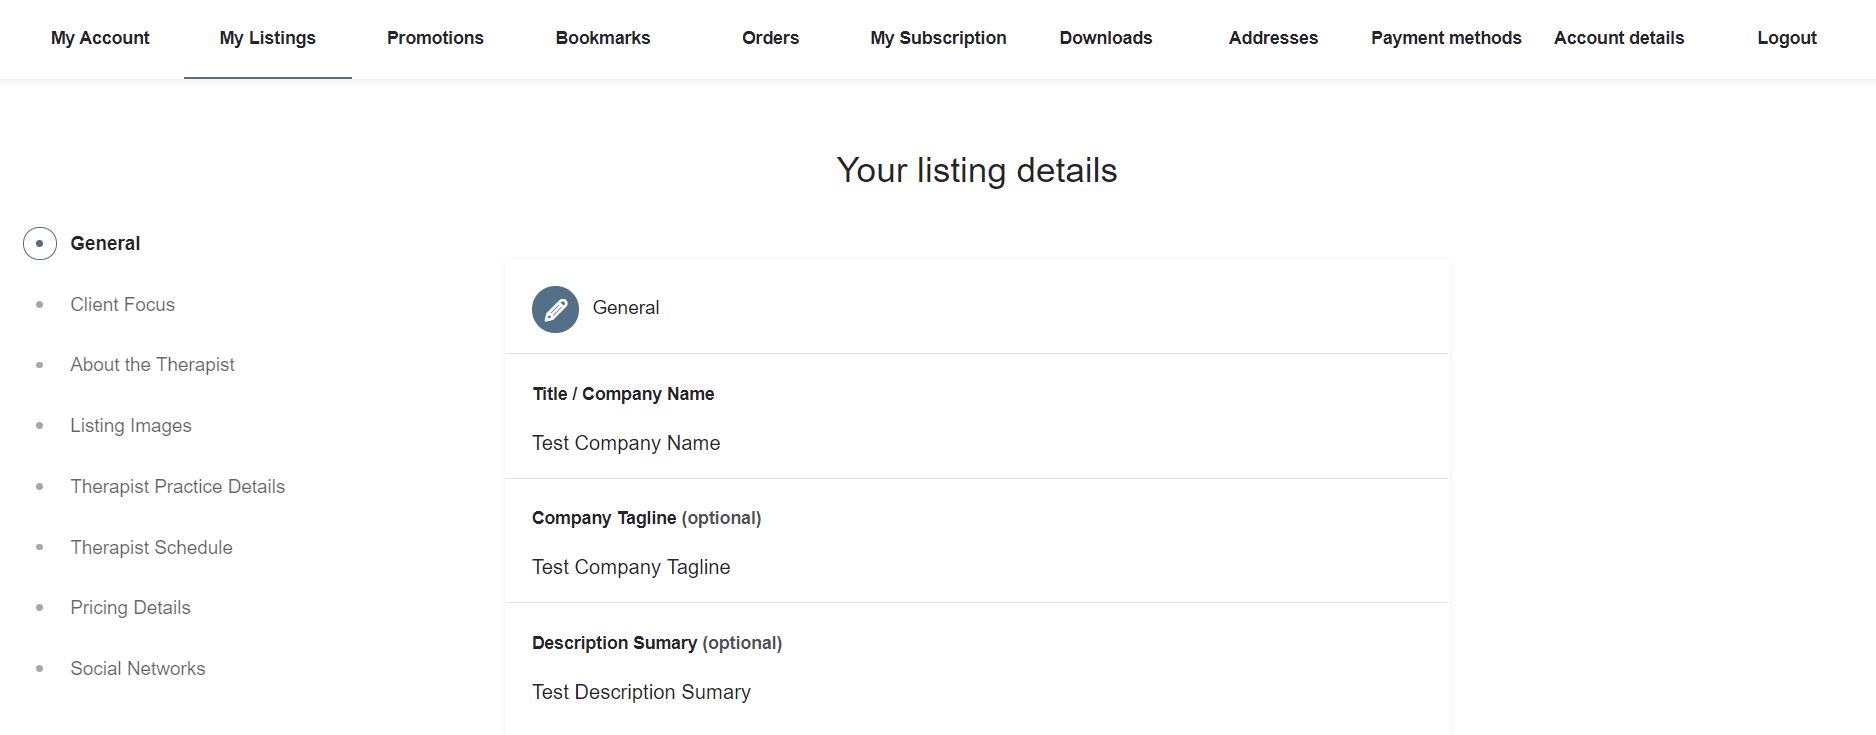Screen dimensions: 1876x735
Task: Open the Promotions tab
Action: [x=434, y=38]
